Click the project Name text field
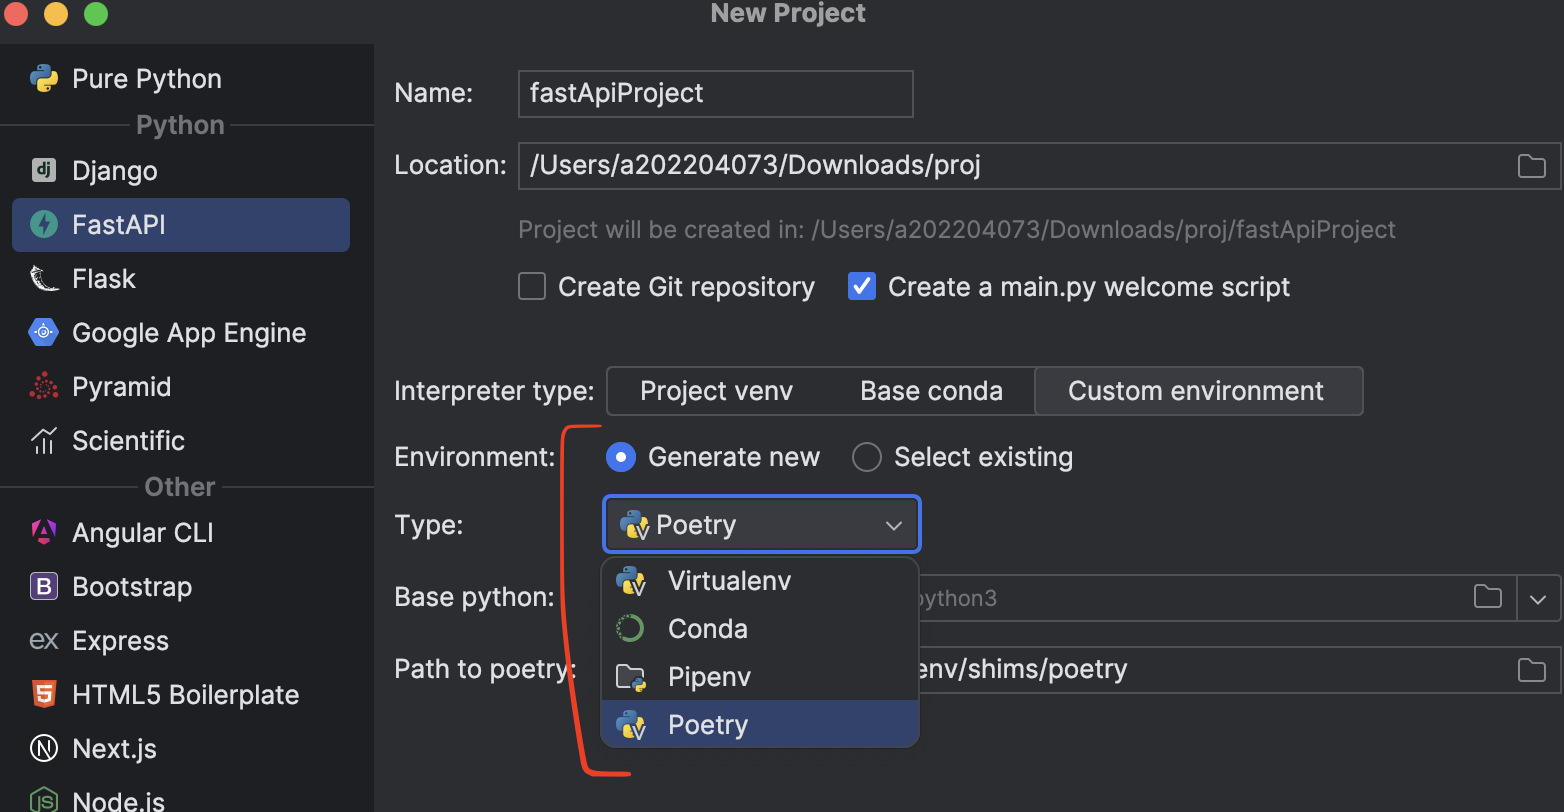This screenshot has height=812, width=1564. click(715, 93)
